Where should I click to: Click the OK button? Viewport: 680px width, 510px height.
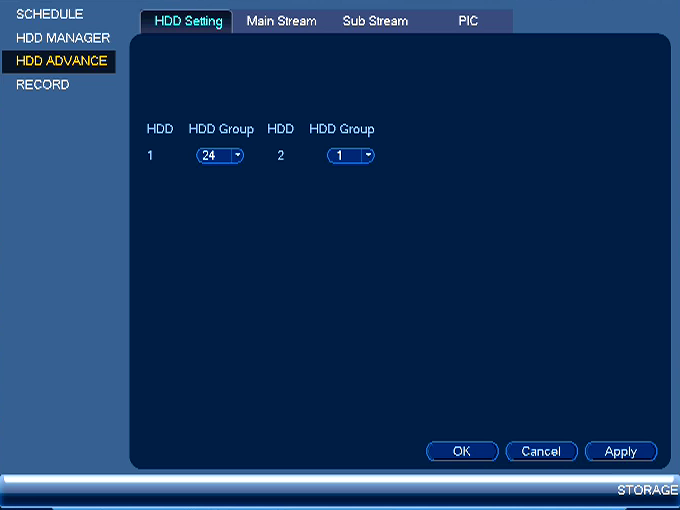point(462,451)
